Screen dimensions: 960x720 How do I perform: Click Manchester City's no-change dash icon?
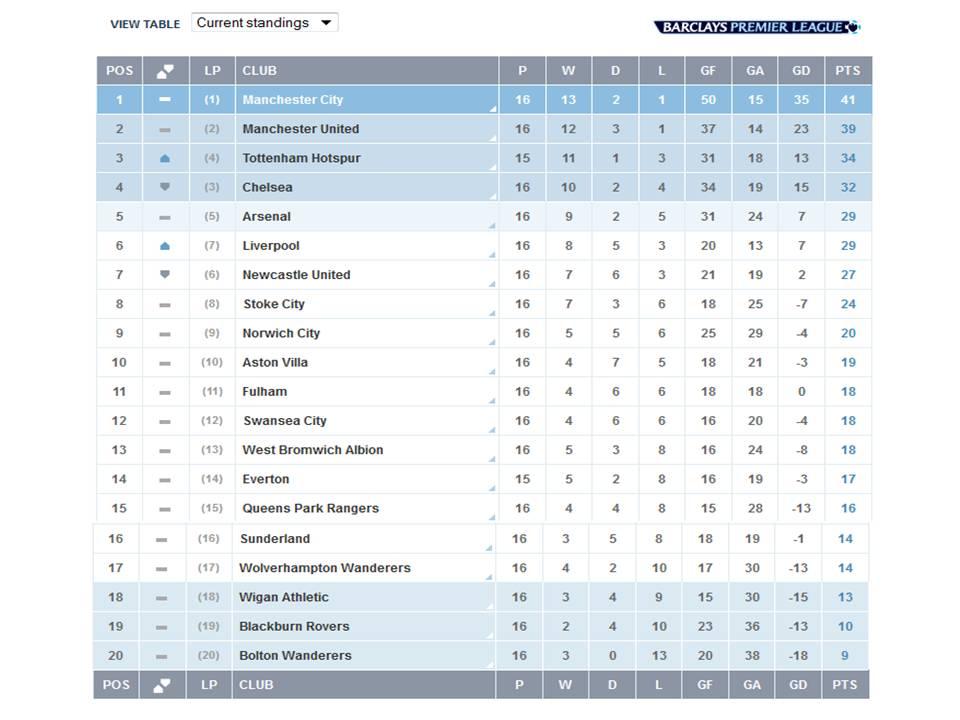tap(165, 100)
